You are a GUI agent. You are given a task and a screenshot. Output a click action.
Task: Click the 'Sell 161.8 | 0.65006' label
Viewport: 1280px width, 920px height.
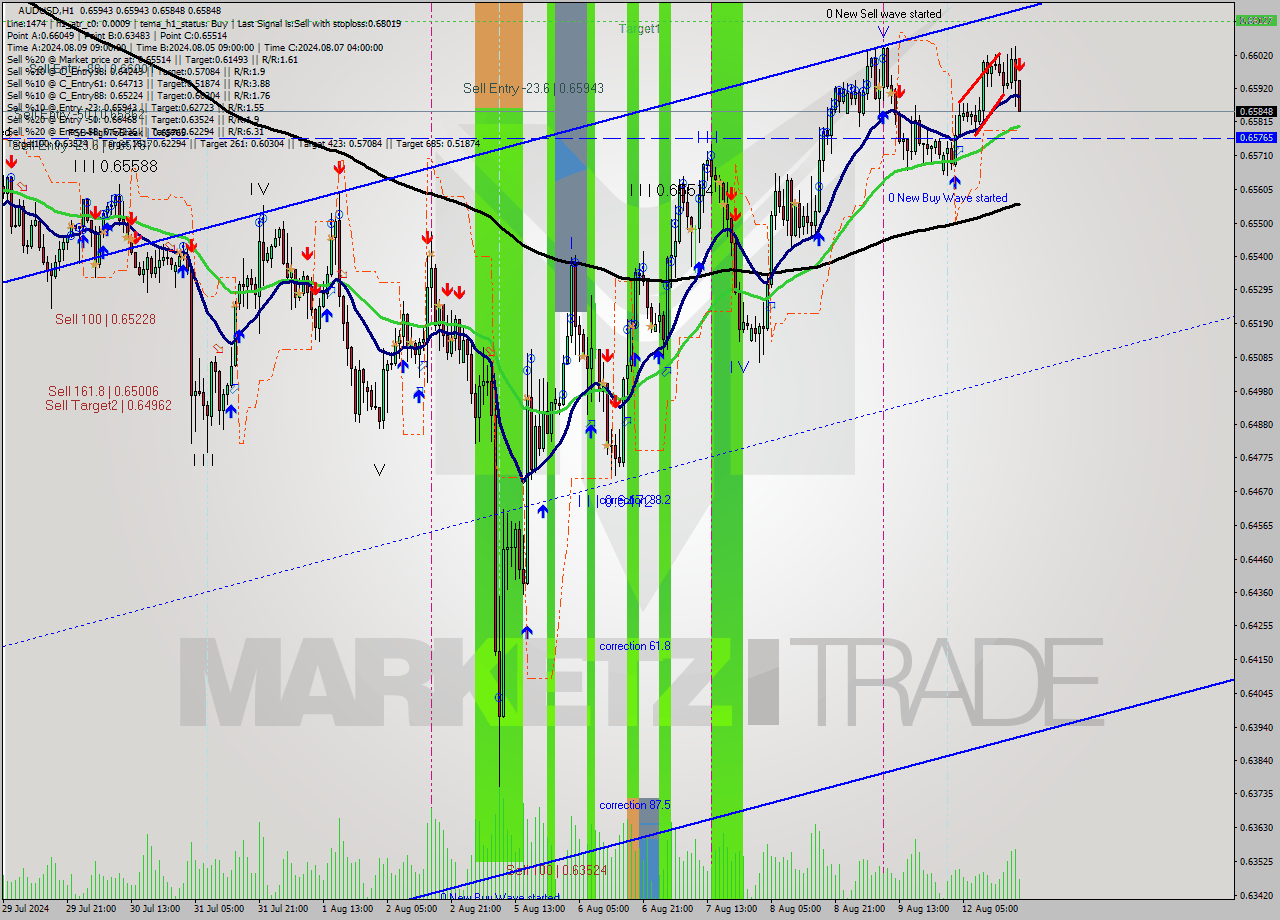pyautogui.click(x=103, y=391)
